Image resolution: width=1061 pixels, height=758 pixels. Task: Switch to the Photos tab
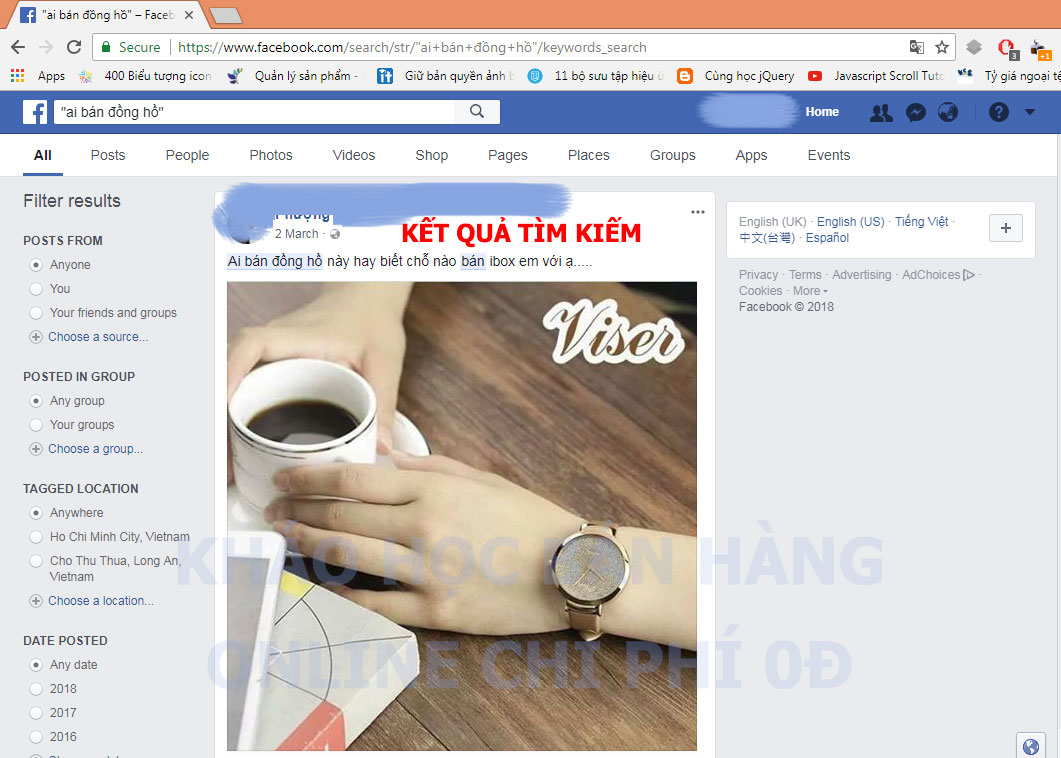tap(271, 155)
